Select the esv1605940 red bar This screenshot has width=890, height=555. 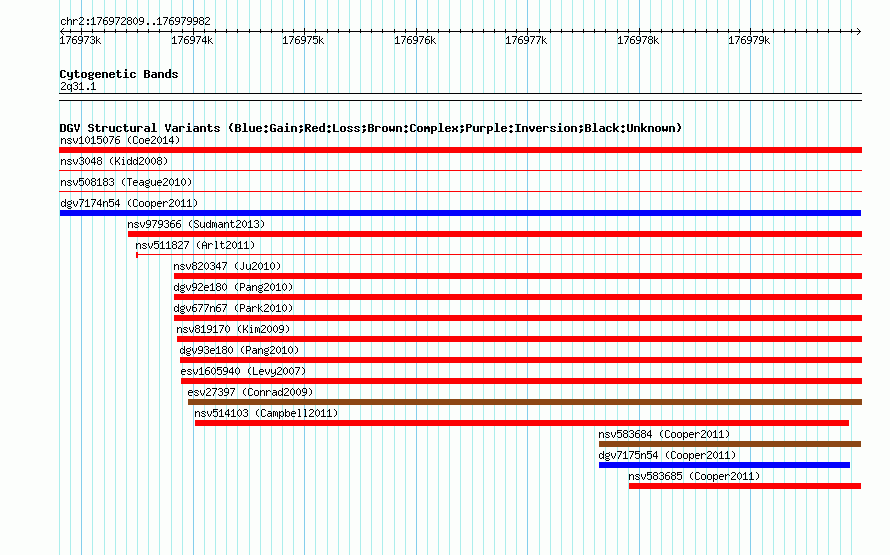[x=522, y=381]
